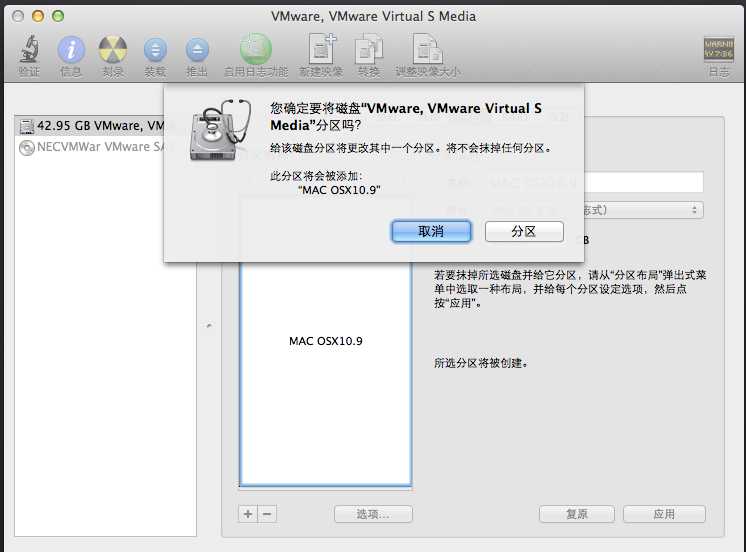Remove a partition with the minus button
This screenshot has width=746, height=552.
[267, 514]
